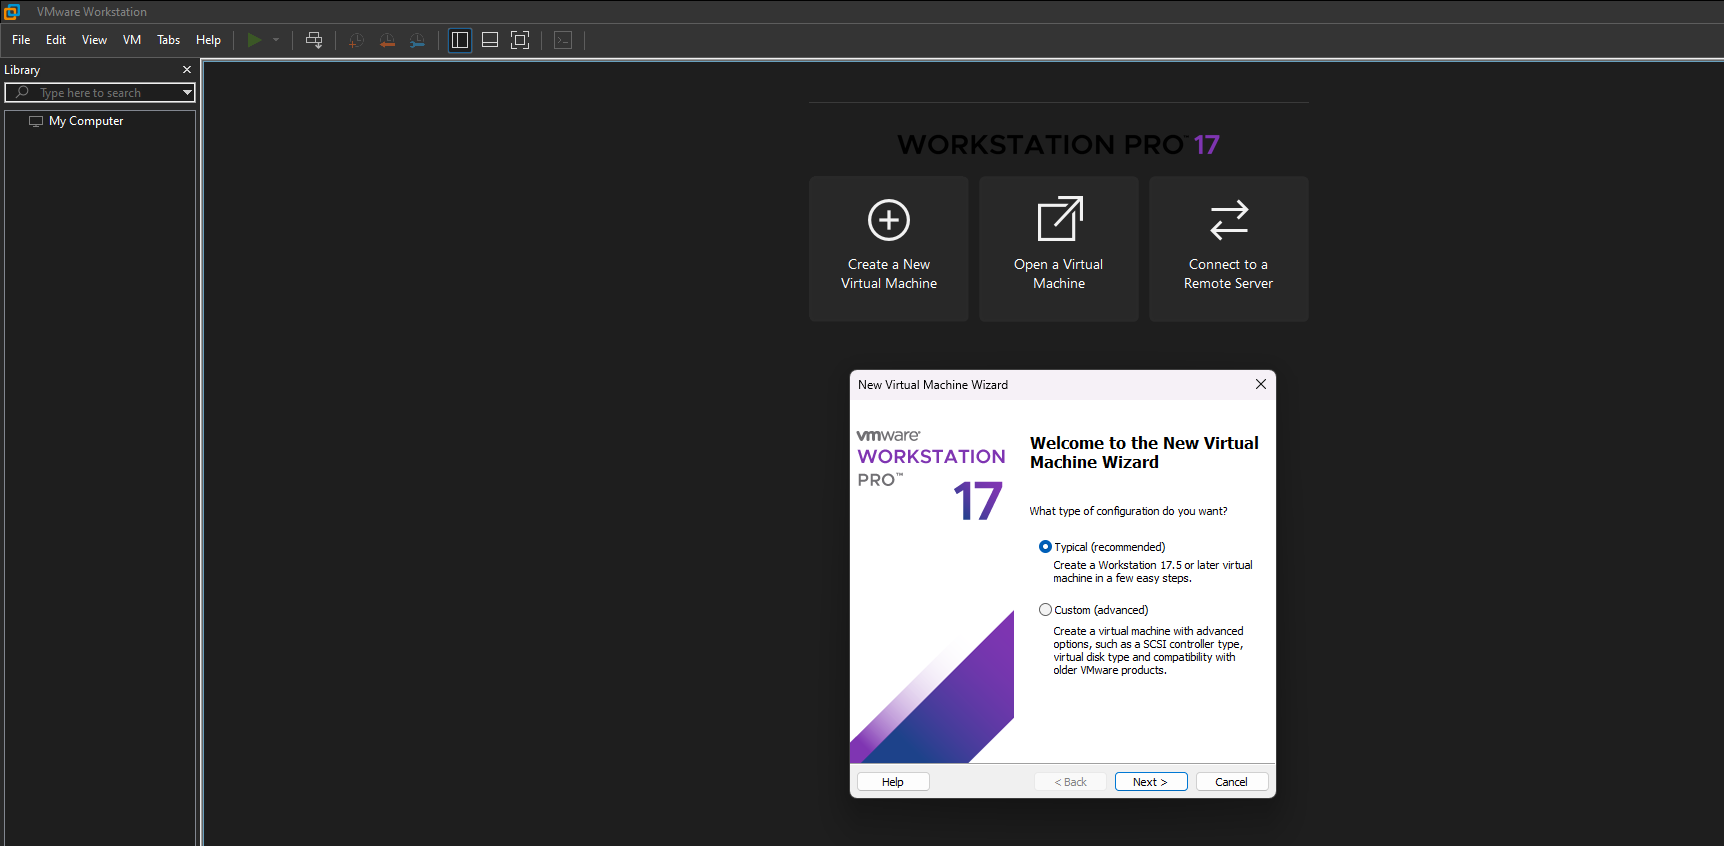Viewport: 1724px width, 846px height.
Task: Click the console view terminal icon
Action: pos(563,40)
